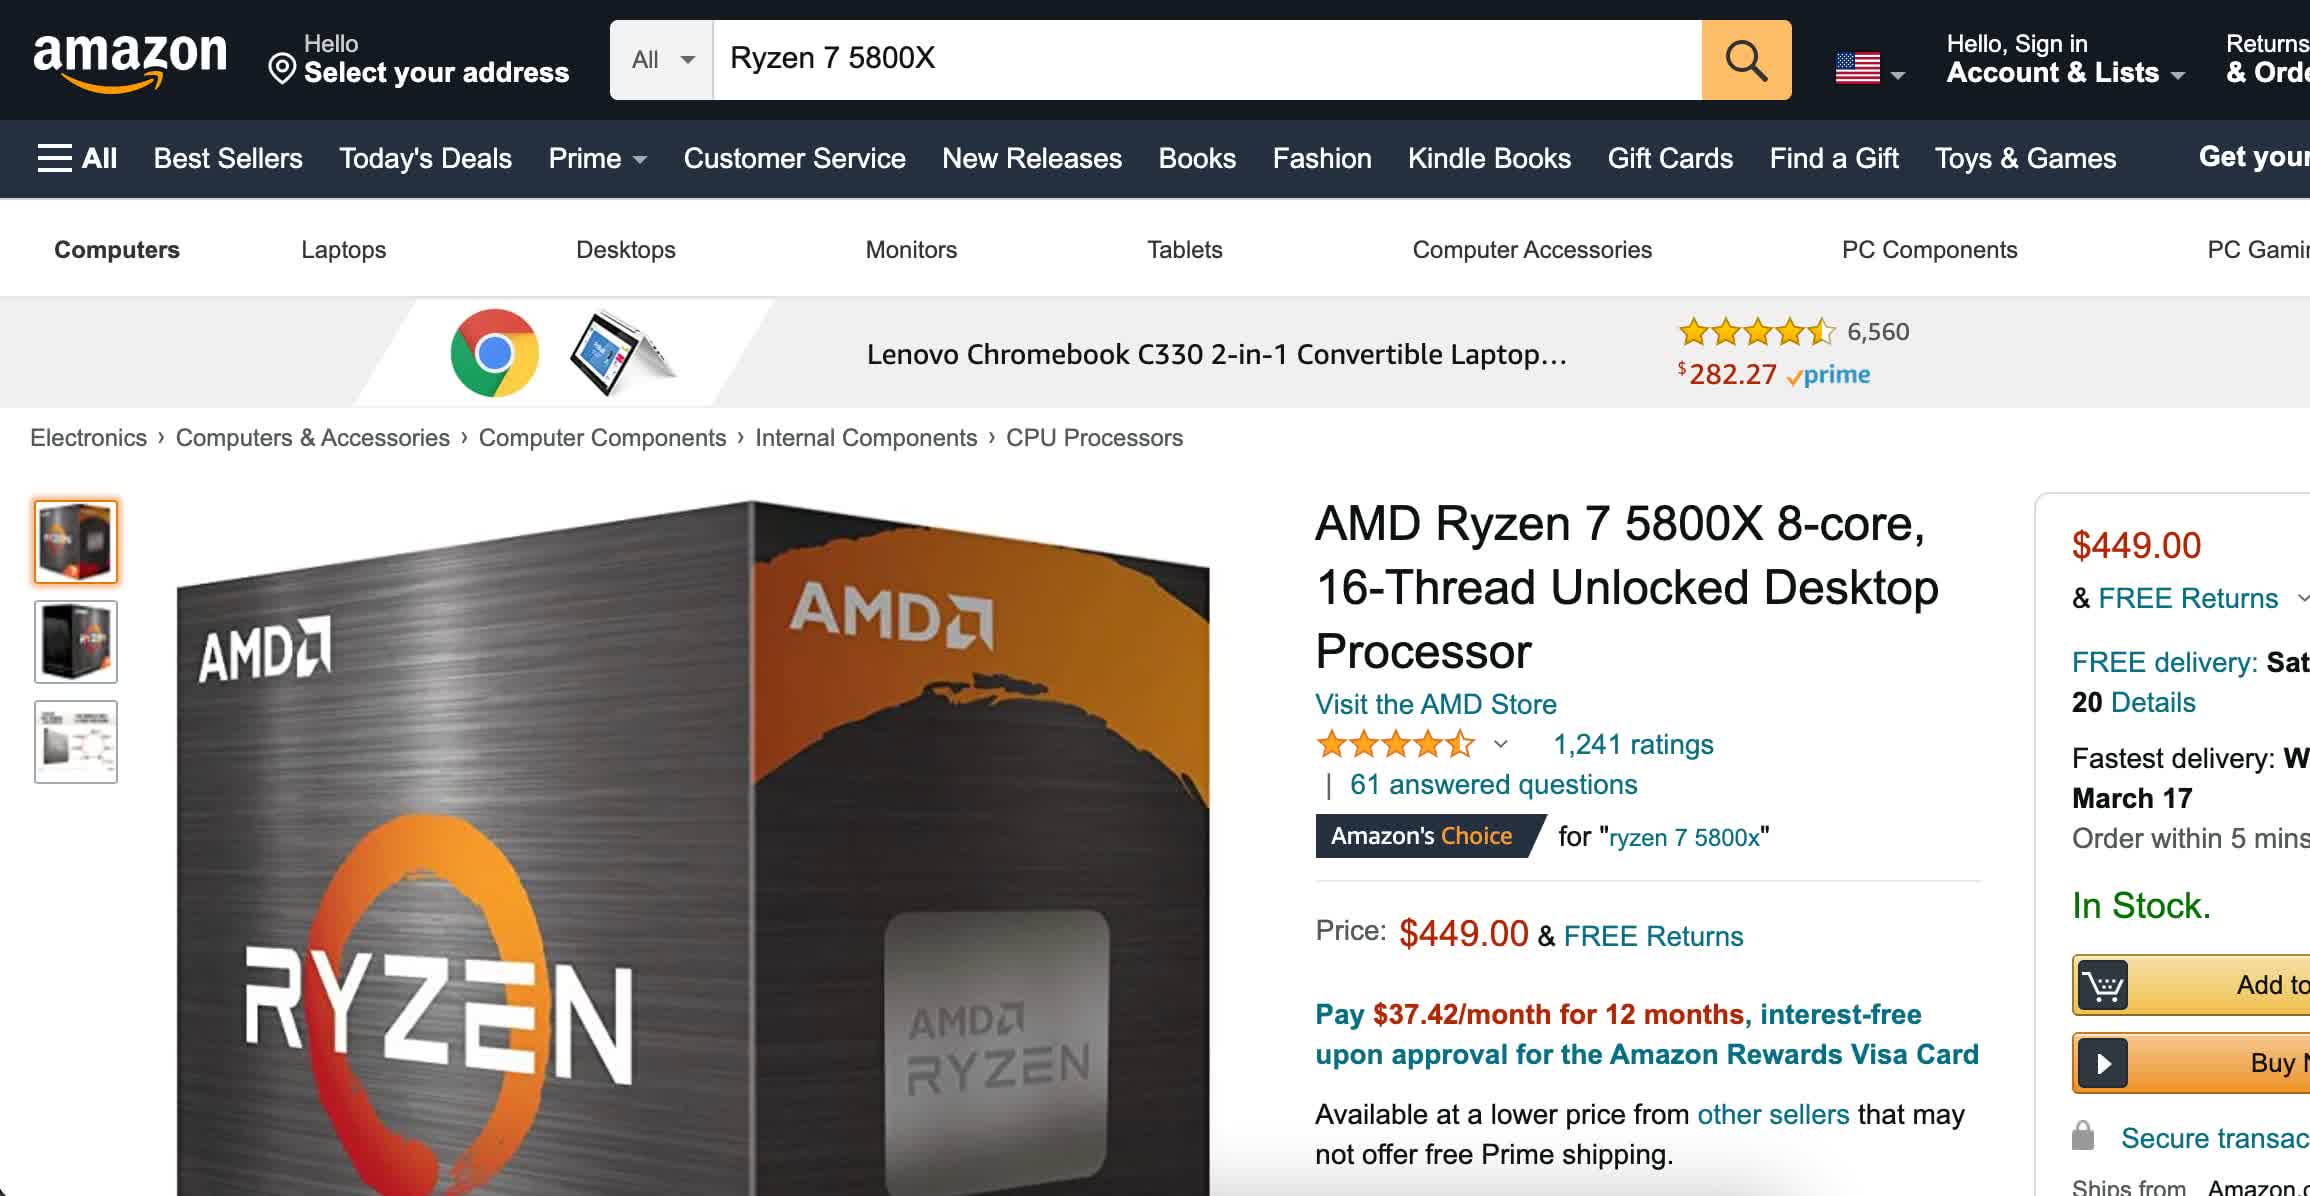Select the PC Components category tab
The height and width of the screenshot is (1196, 2310).
[x=1929, y=250]
